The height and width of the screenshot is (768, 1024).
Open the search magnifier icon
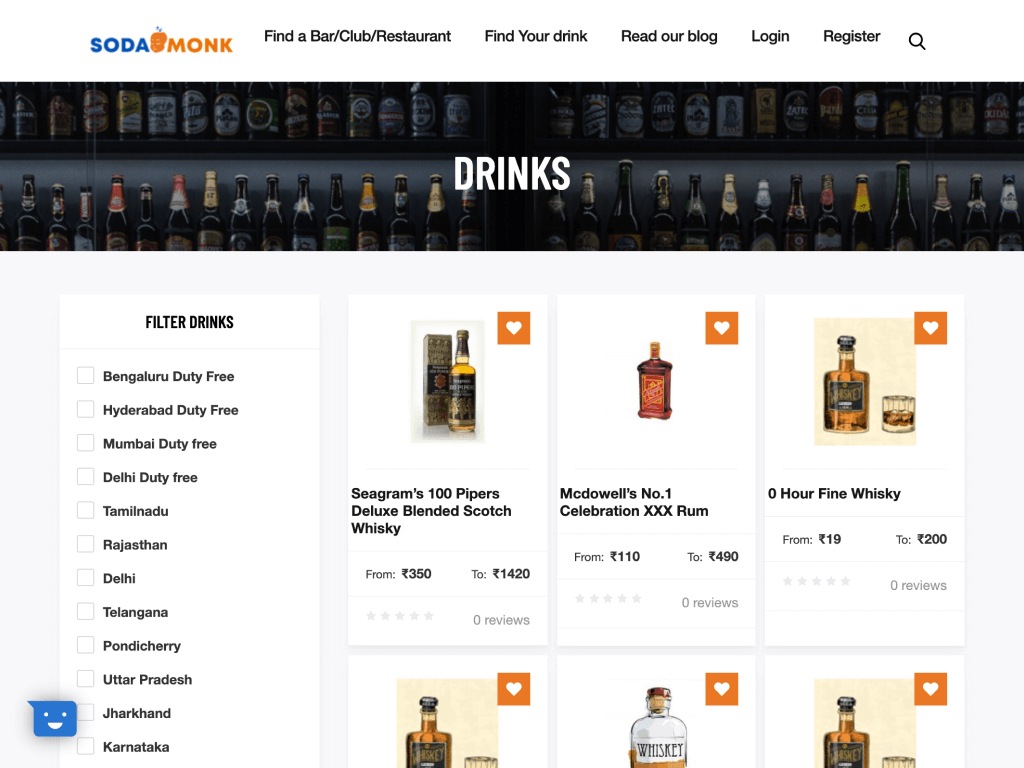[917, 41]
